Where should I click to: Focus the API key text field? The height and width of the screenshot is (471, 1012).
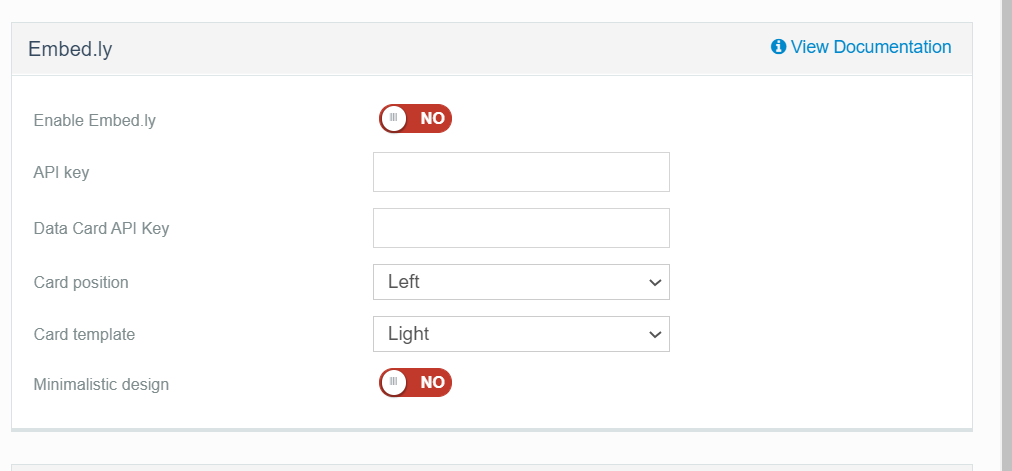[x=521, y=172]
